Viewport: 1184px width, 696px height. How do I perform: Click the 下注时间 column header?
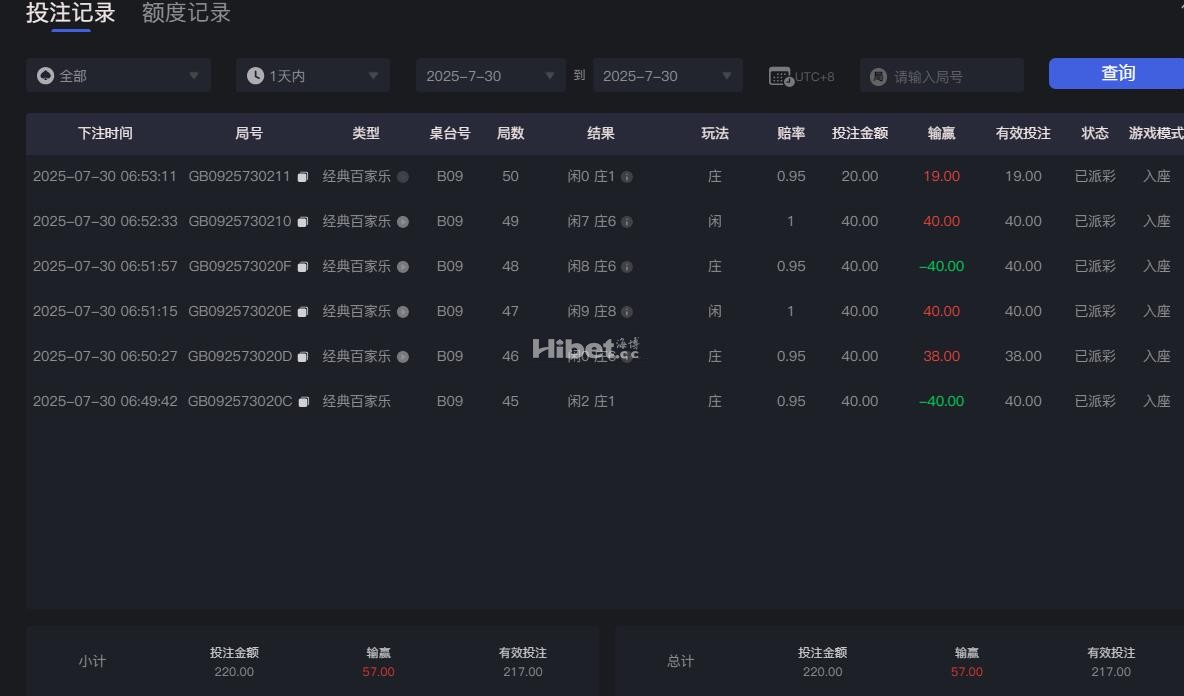[x=105, y=133]
